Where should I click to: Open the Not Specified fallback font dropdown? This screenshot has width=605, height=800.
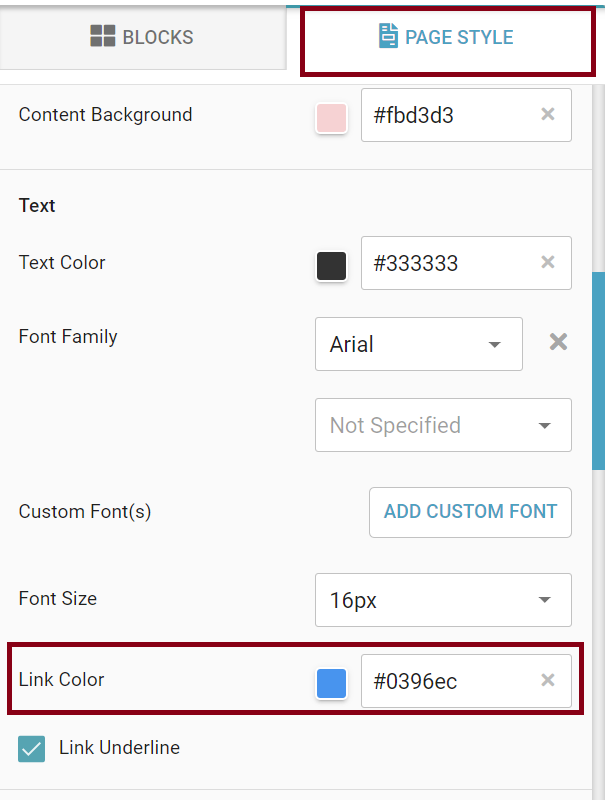443,425
